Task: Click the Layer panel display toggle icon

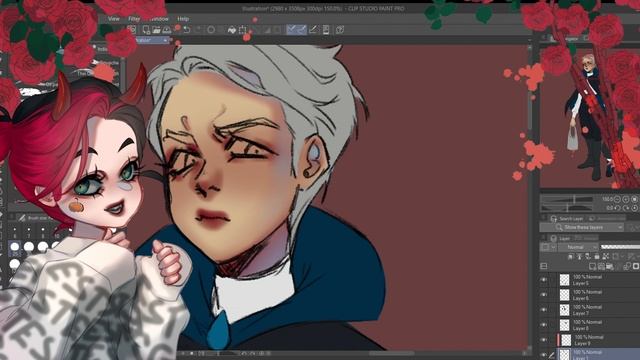Action: pyautogui.click(x=544, y=267)
